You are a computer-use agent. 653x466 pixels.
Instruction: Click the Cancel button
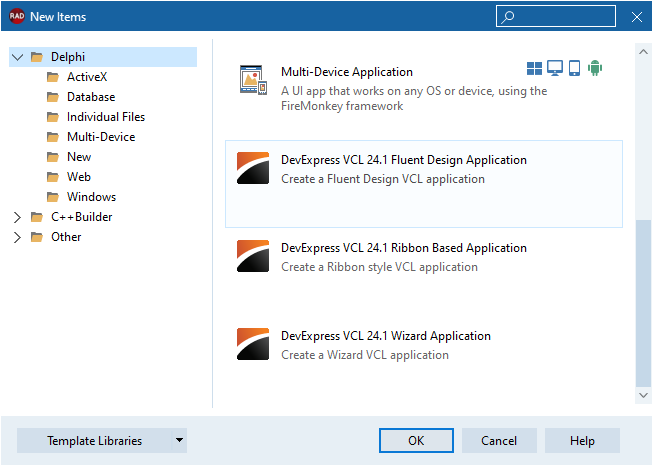[x=499, y=440]
